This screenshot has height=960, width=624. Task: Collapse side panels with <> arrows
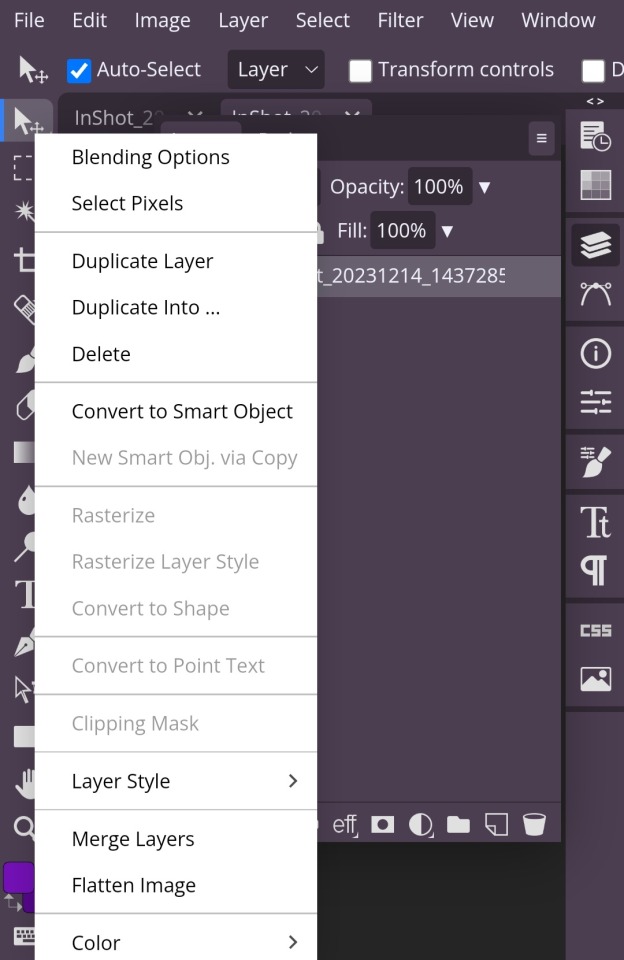[595, 101]
